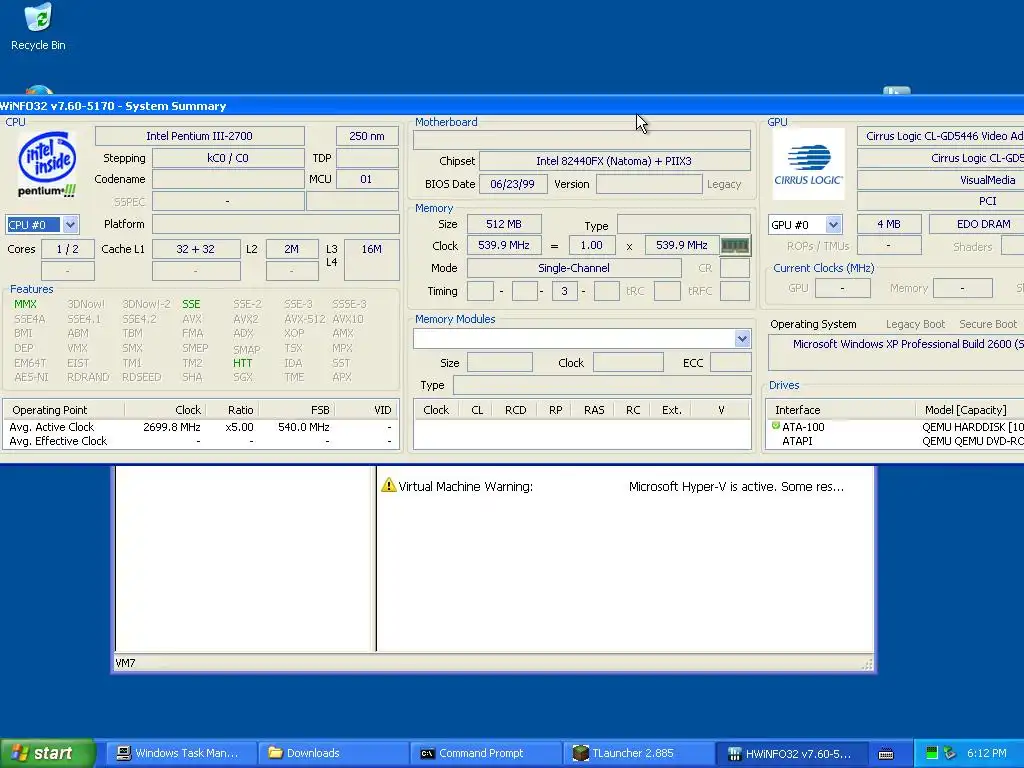Viewport: 1024px width, 768px height.
Task: Open the Recycle Bin desktop icon
Action: 38,27
